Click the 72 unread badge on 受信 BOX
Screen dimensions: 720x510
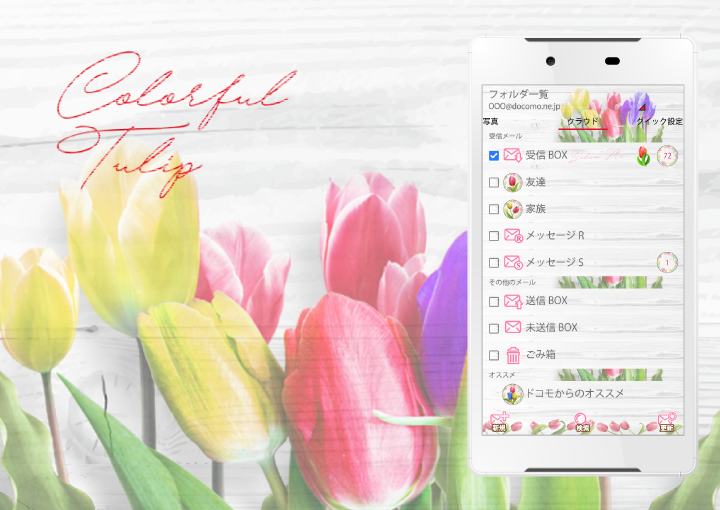(x=667, y=155)
